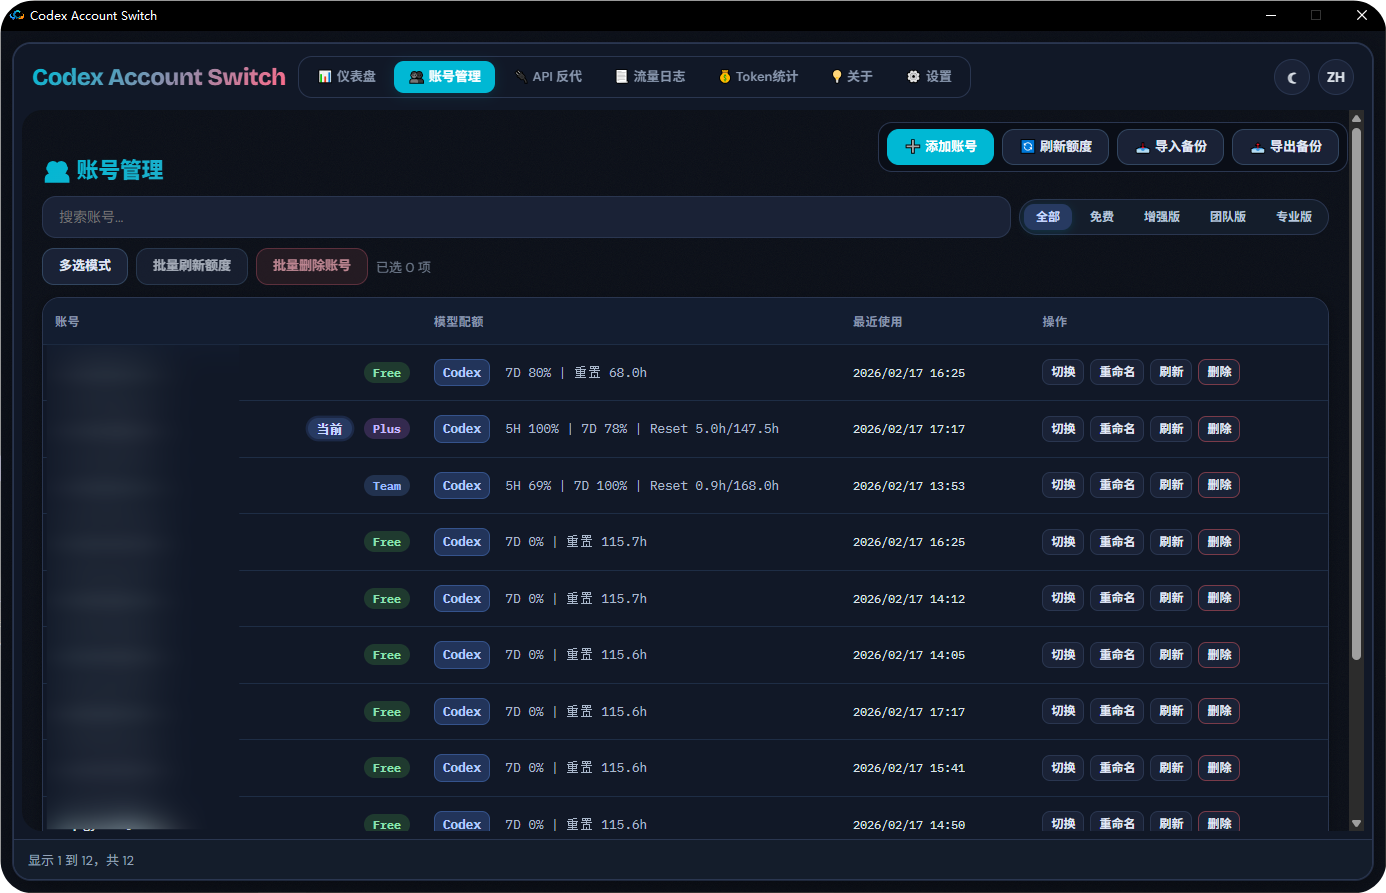Click the Codex Account Switch logo title
Image resolution: width=1386 pixels, height=893 pixels.
click(159, 77)
